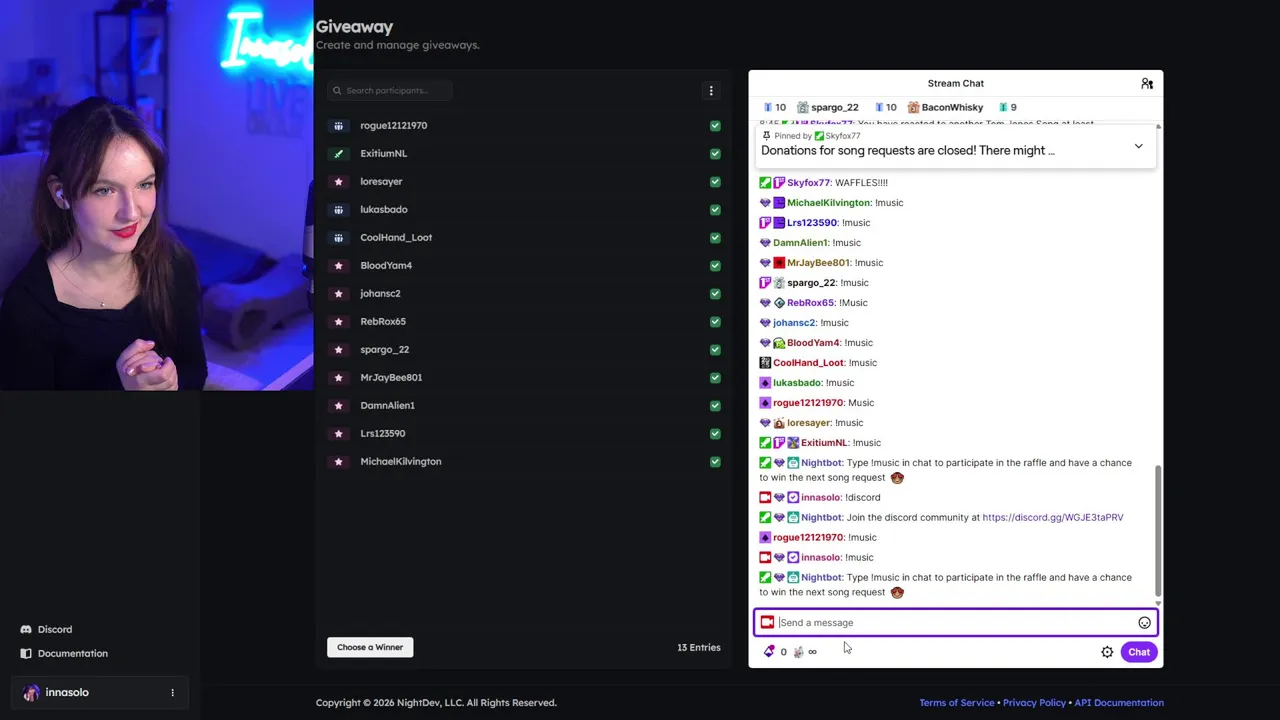Screen dimensions: 1280x720
Task: Toggle the checkbox for BloodYam4 entry
Action: [715, 265]
